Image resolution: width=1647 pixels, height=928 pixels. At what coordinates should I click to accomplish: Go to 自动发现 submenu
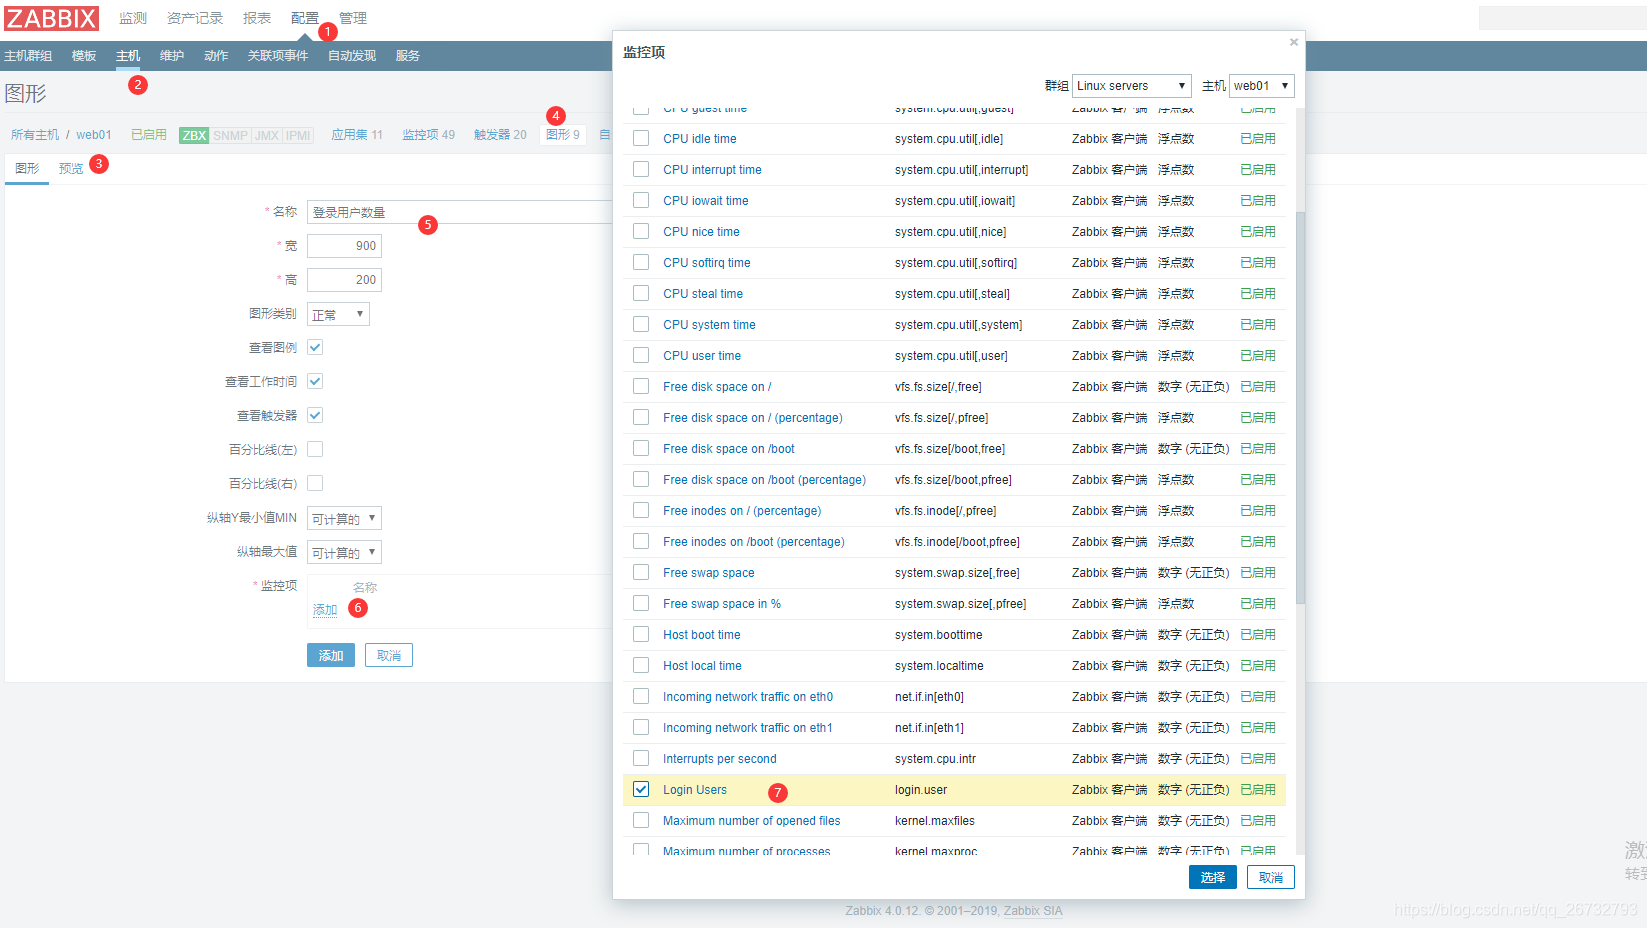(352, 56)
